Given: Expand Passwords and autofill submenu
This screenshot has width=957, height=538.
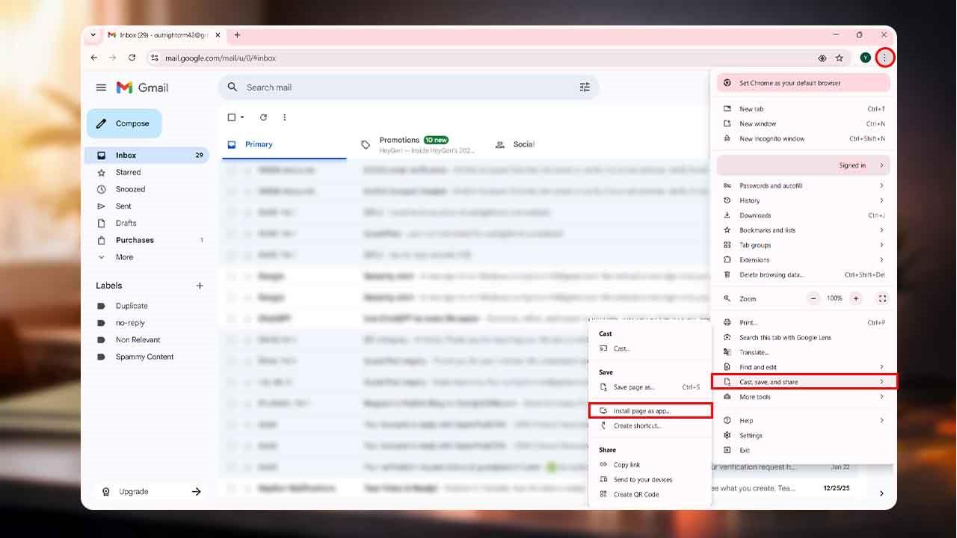Looking at the screenshot, I should 804,186.
